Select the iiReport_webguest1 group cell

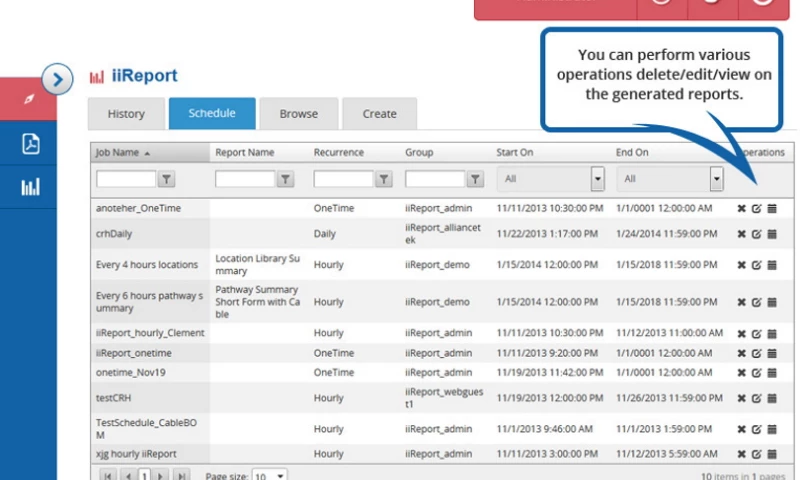[x=444, y=398]
